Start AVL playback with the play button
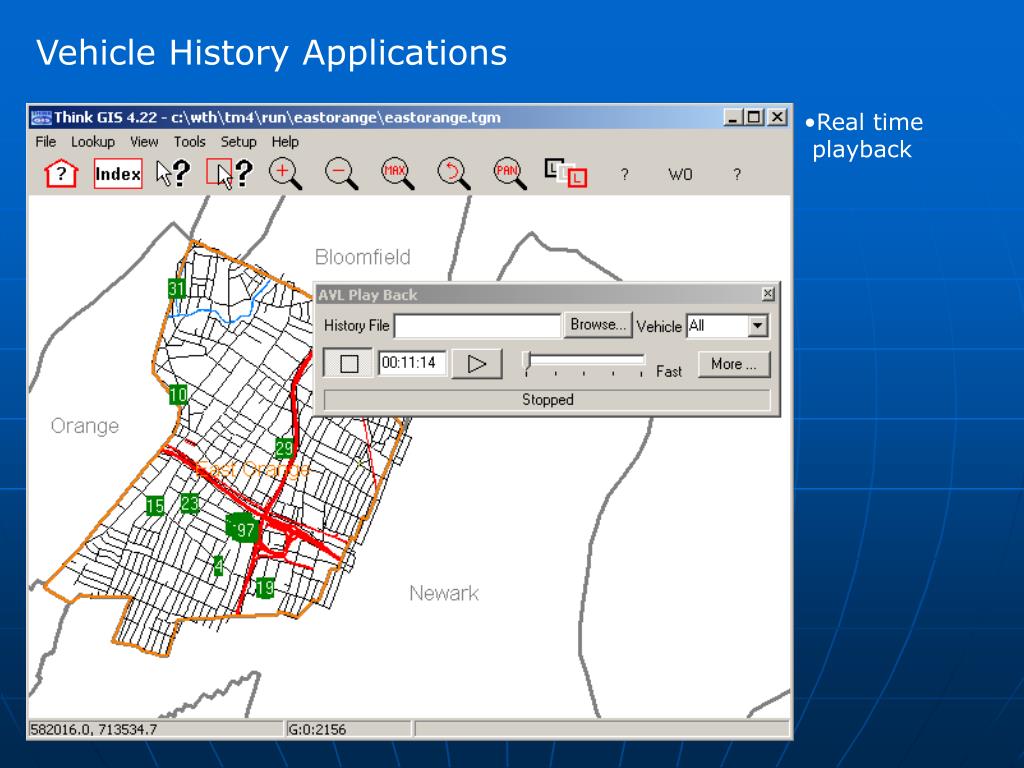This screenshot has width=1024, height=768. tap(477, 364)
